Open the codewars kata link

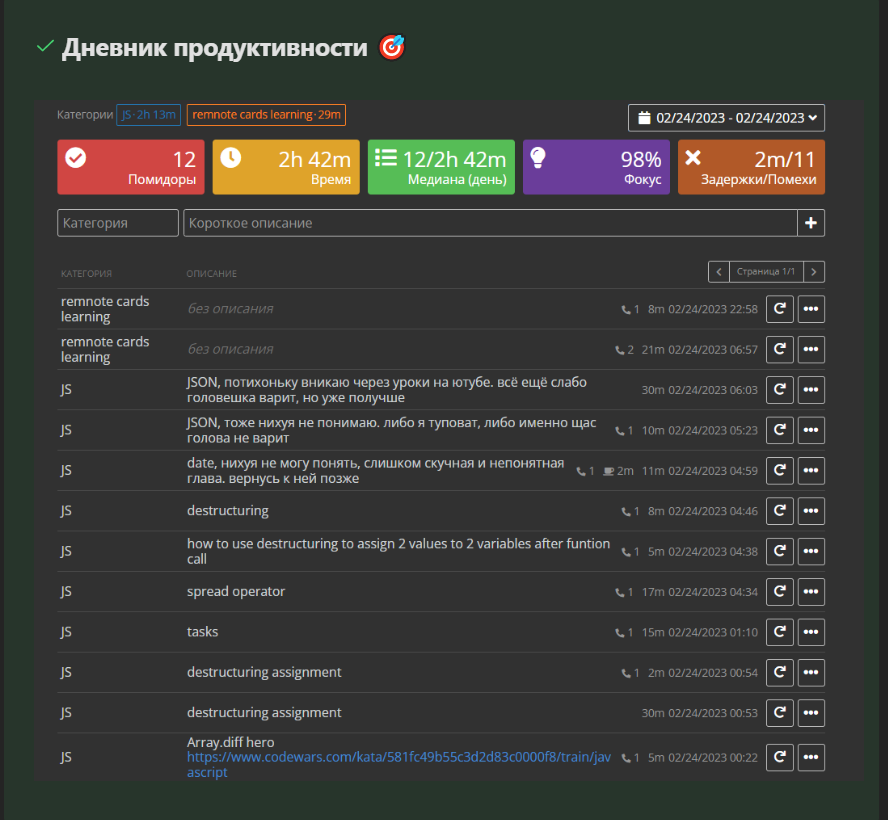(x=398, y=765)
